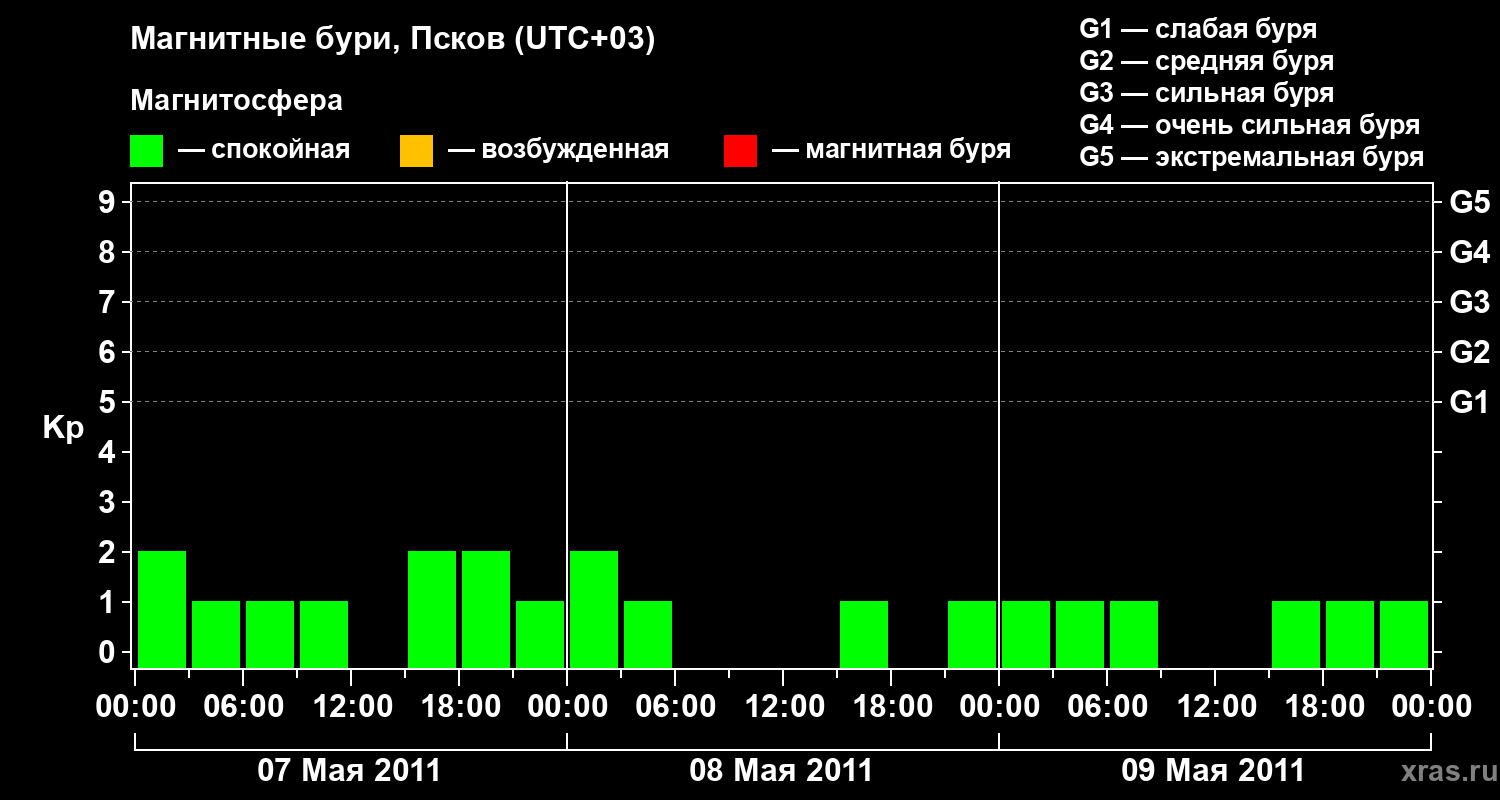Click the '08 Мая 2011' date label
The image size is (1500, 800).
click(781, 770)
